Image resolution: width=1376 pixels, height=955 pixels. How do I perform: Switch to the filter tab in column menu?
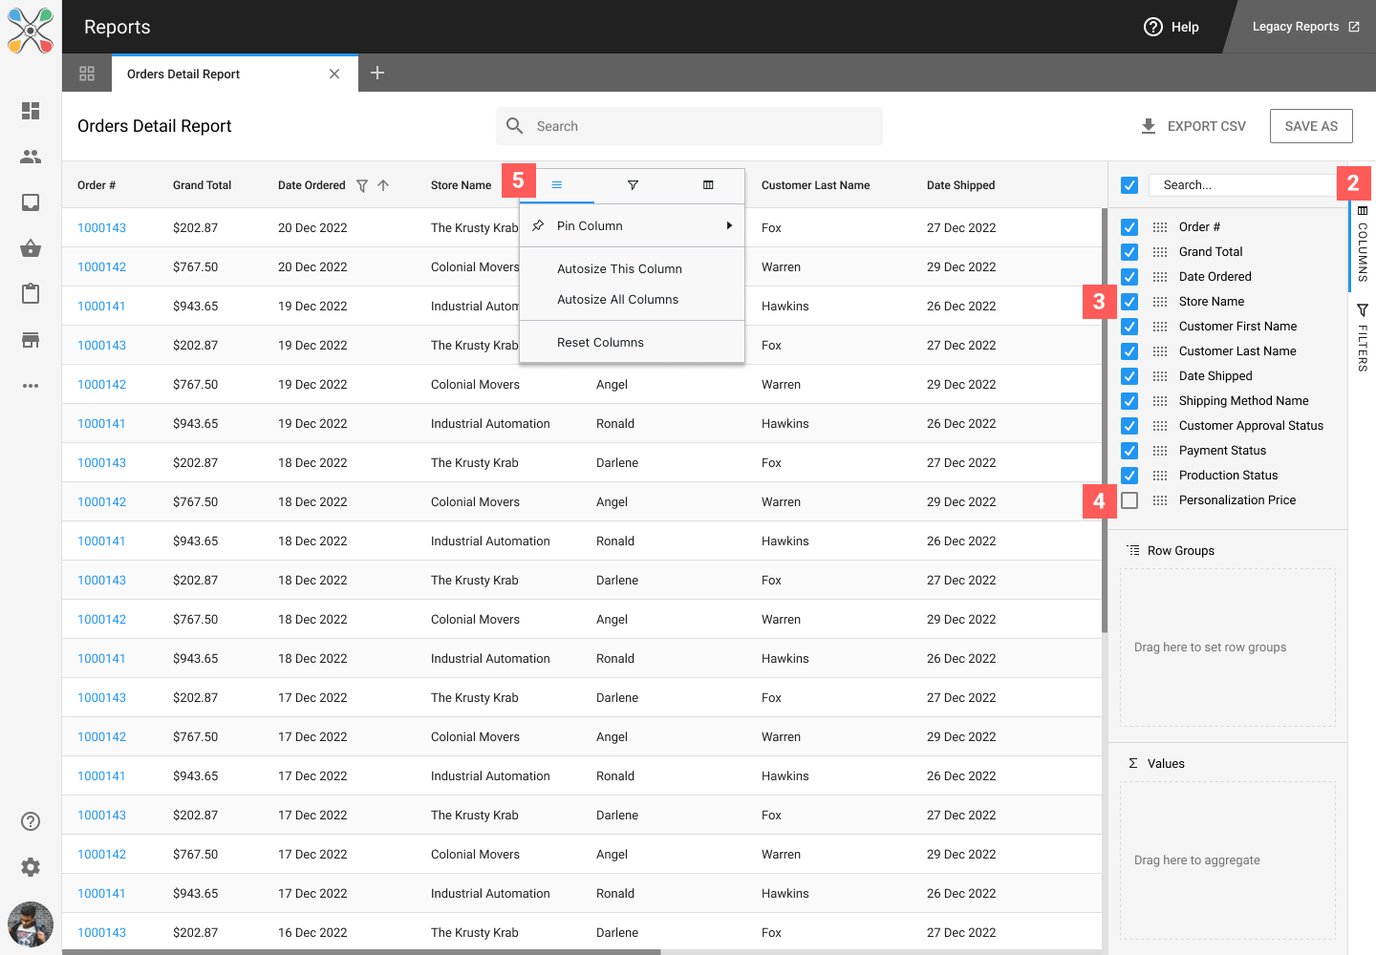632,185
